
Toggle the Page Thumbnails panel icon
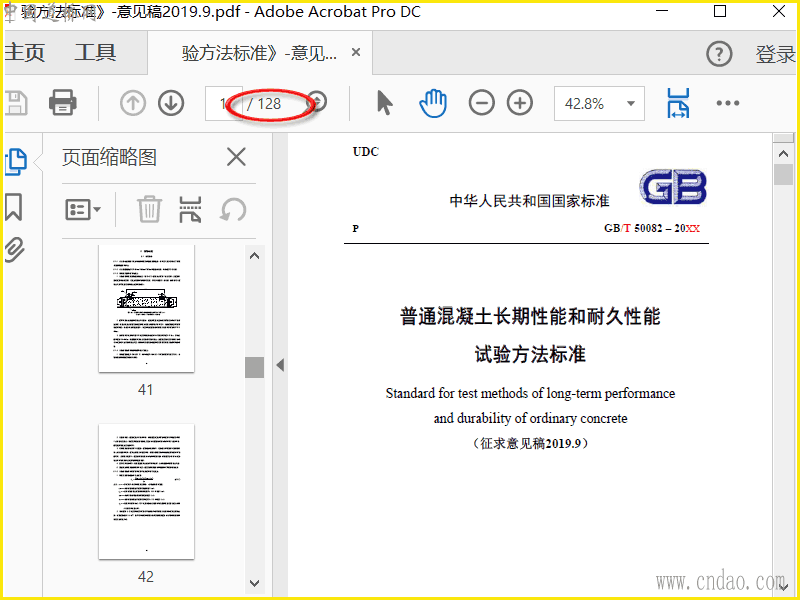tap(15, 162)
